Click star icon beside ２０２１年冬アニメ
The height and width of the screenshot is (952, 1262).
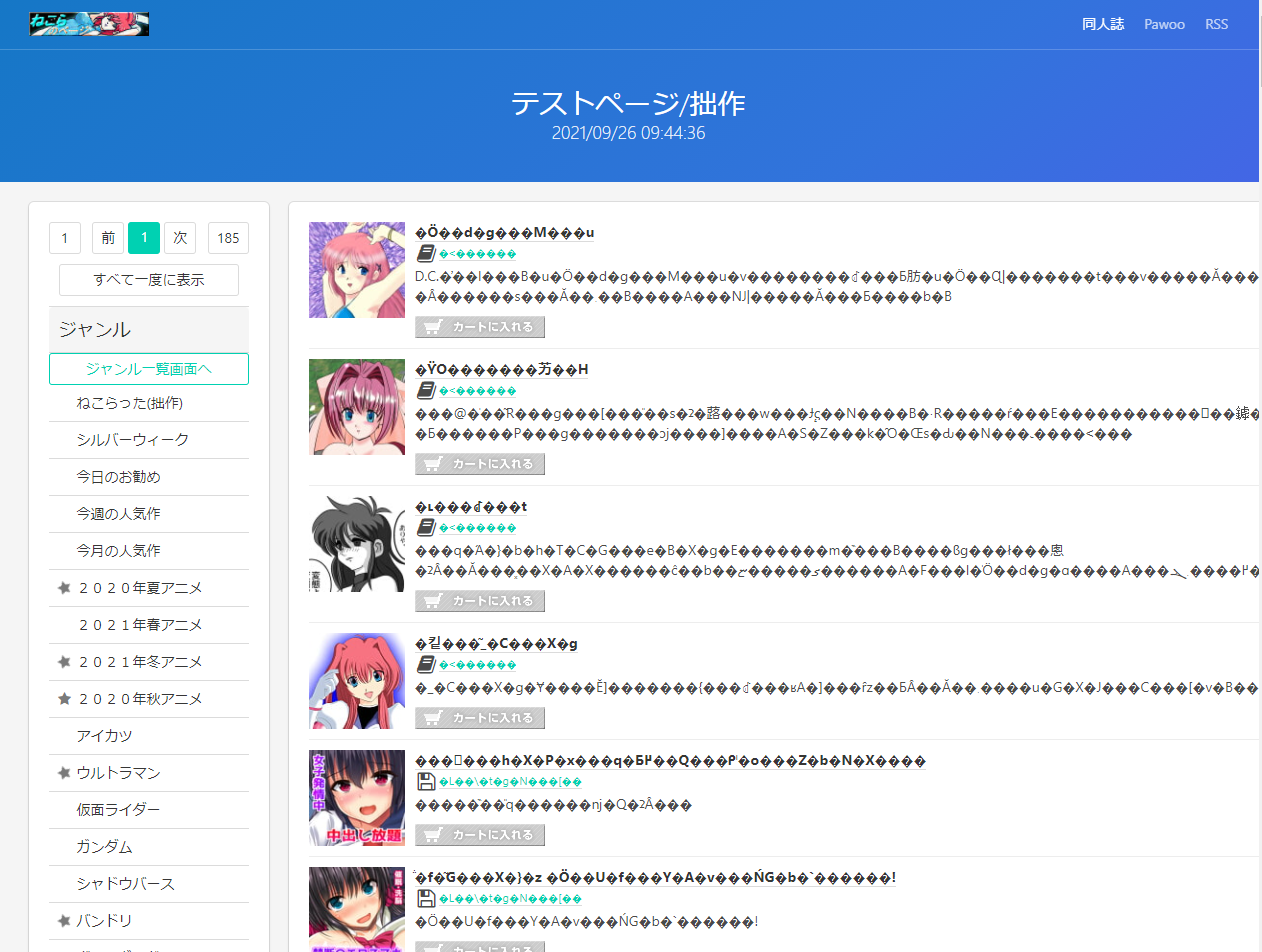coord(65,662)
